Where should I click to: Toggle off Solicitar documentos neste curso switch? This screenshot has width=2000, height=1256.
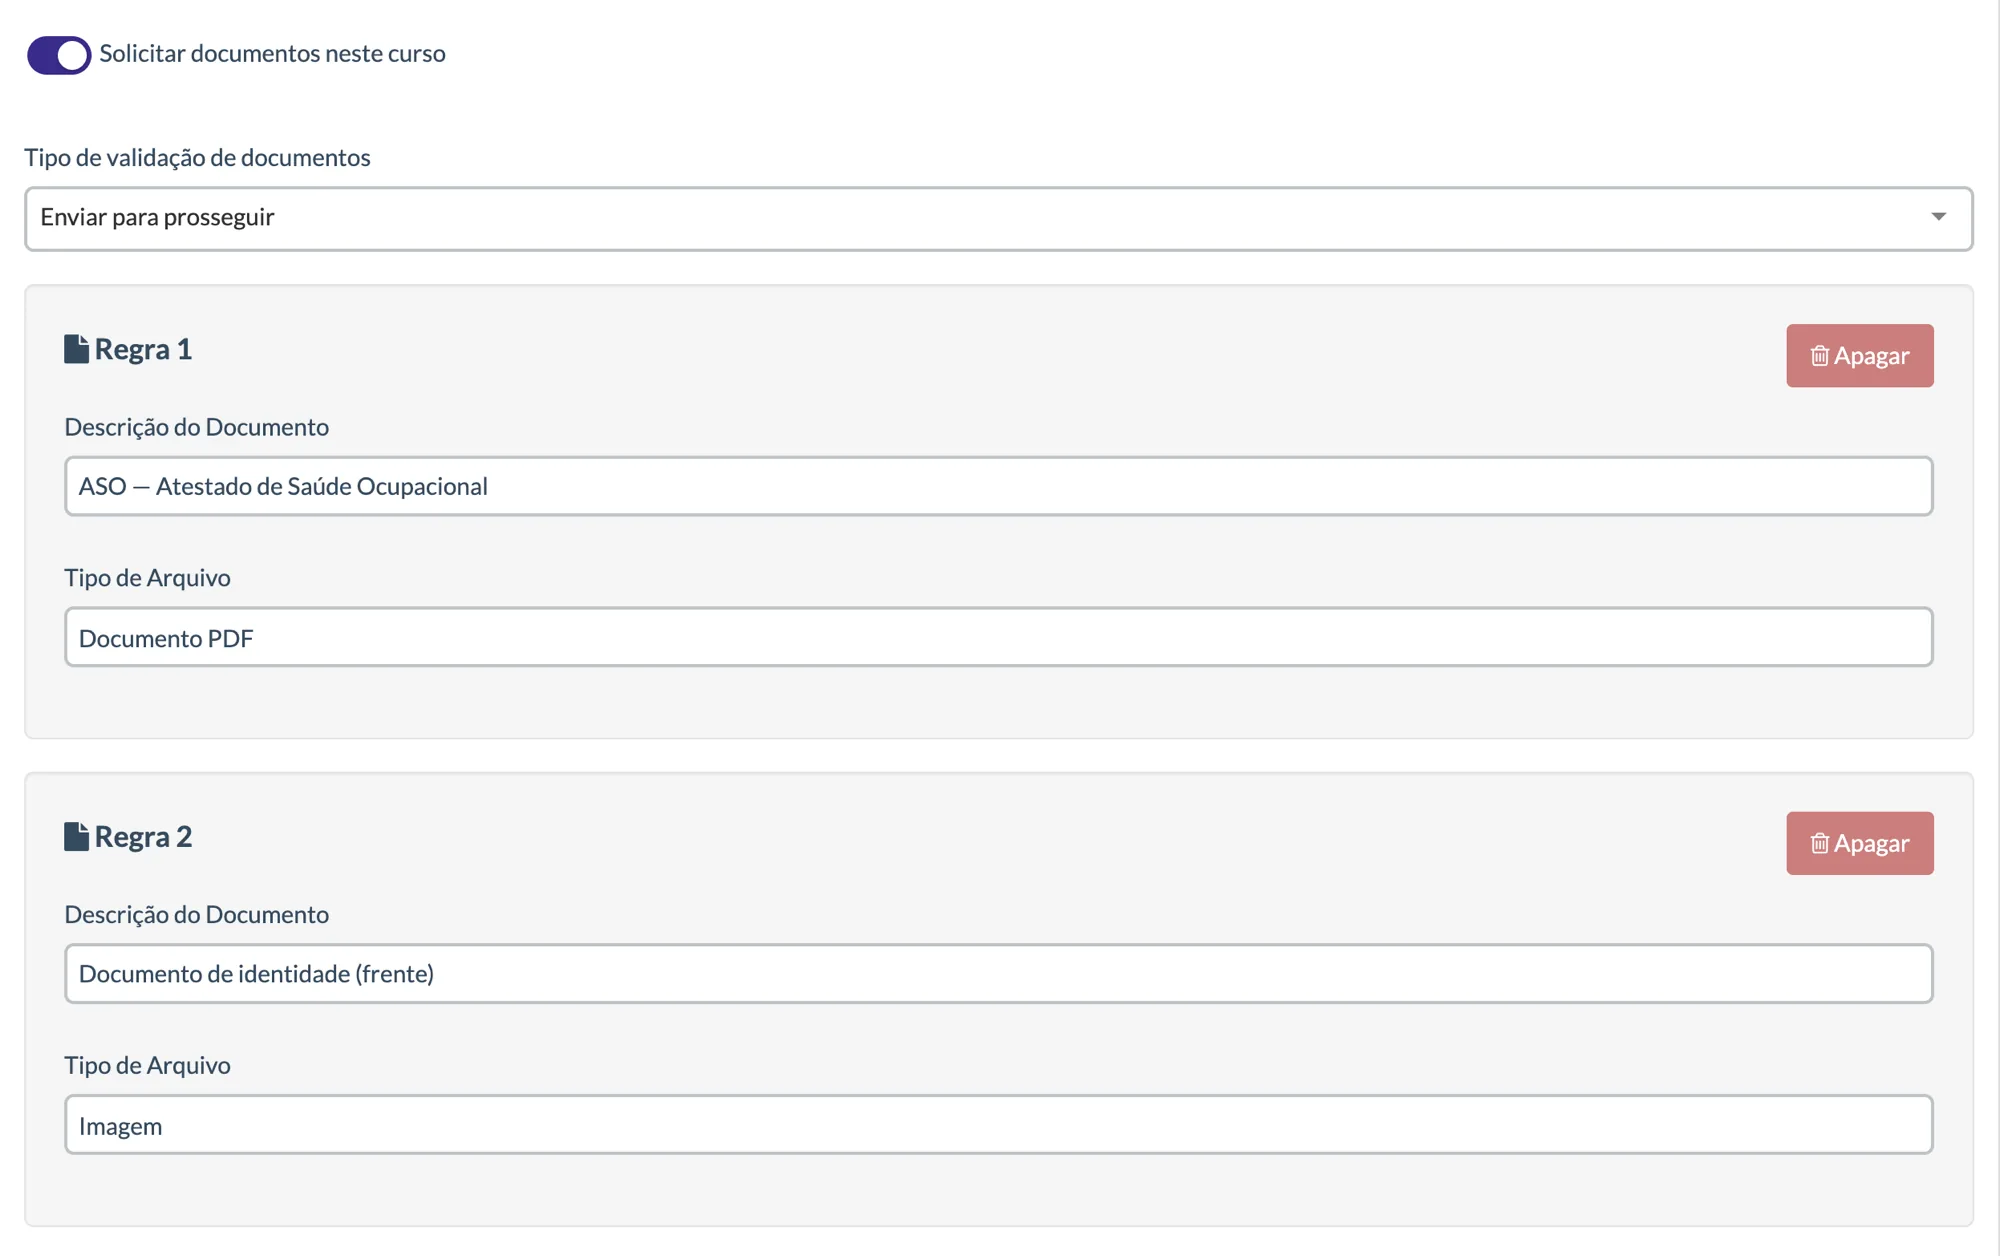(59, 55)
